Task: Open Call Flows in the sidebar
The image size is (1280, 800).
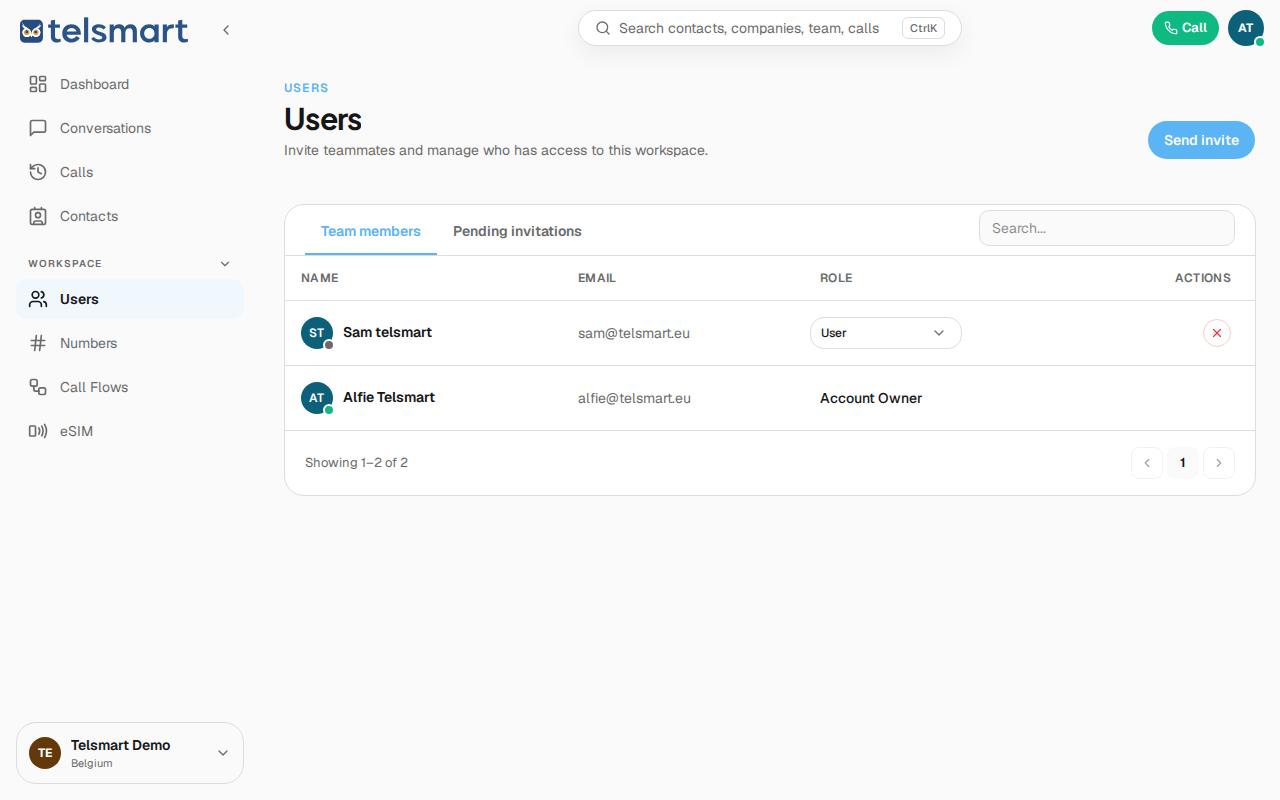Action: tap(130, 387)
